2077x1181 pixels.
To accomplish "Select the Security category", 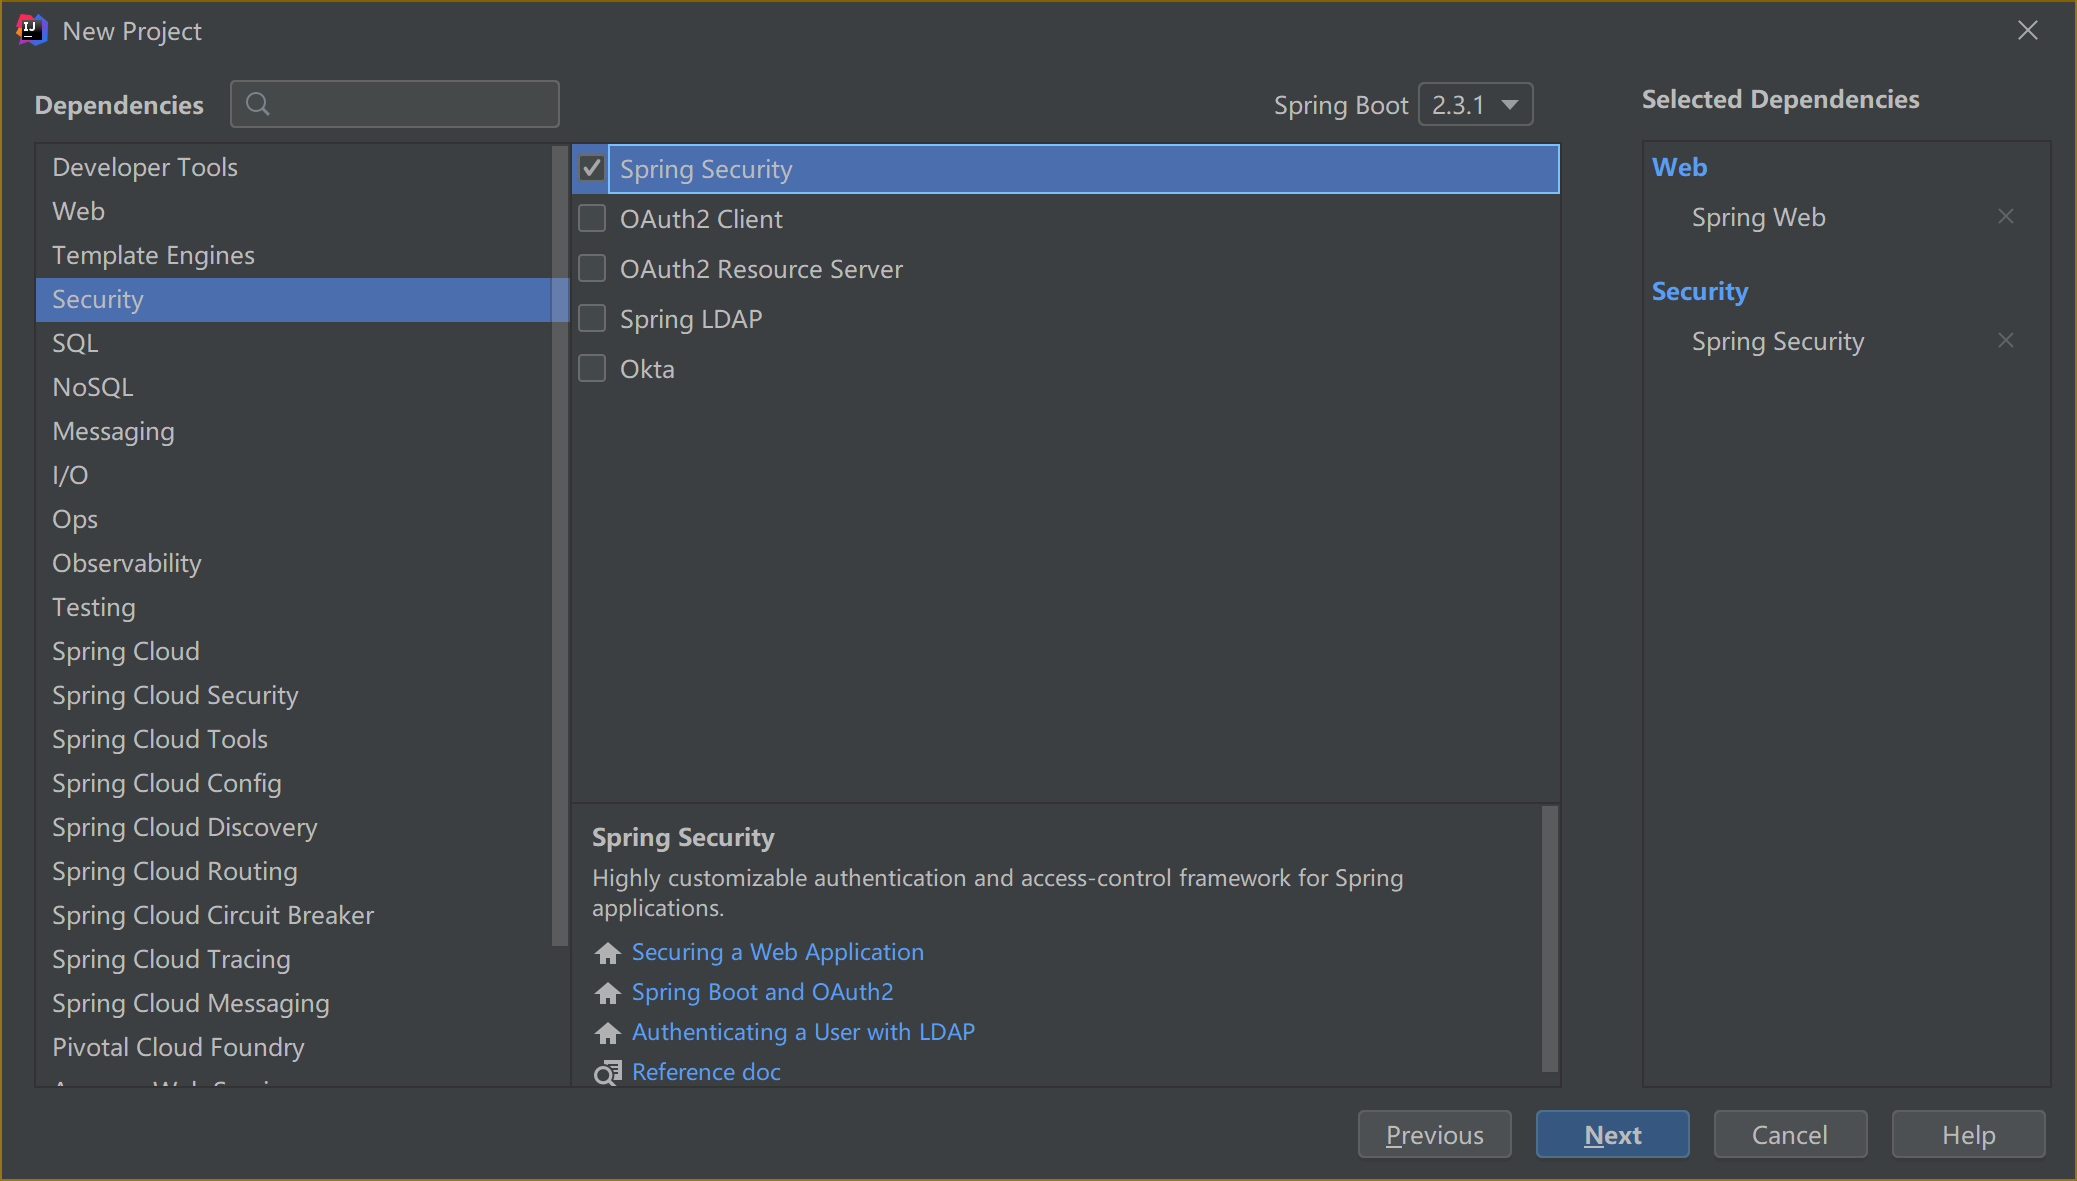I will tap(294, 299).
